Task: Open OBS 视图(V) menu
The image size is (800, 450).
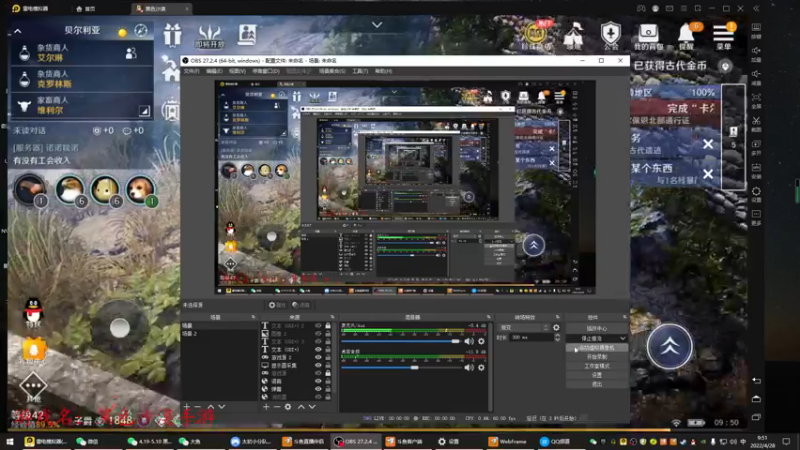Action: click(x=237, y=71)
